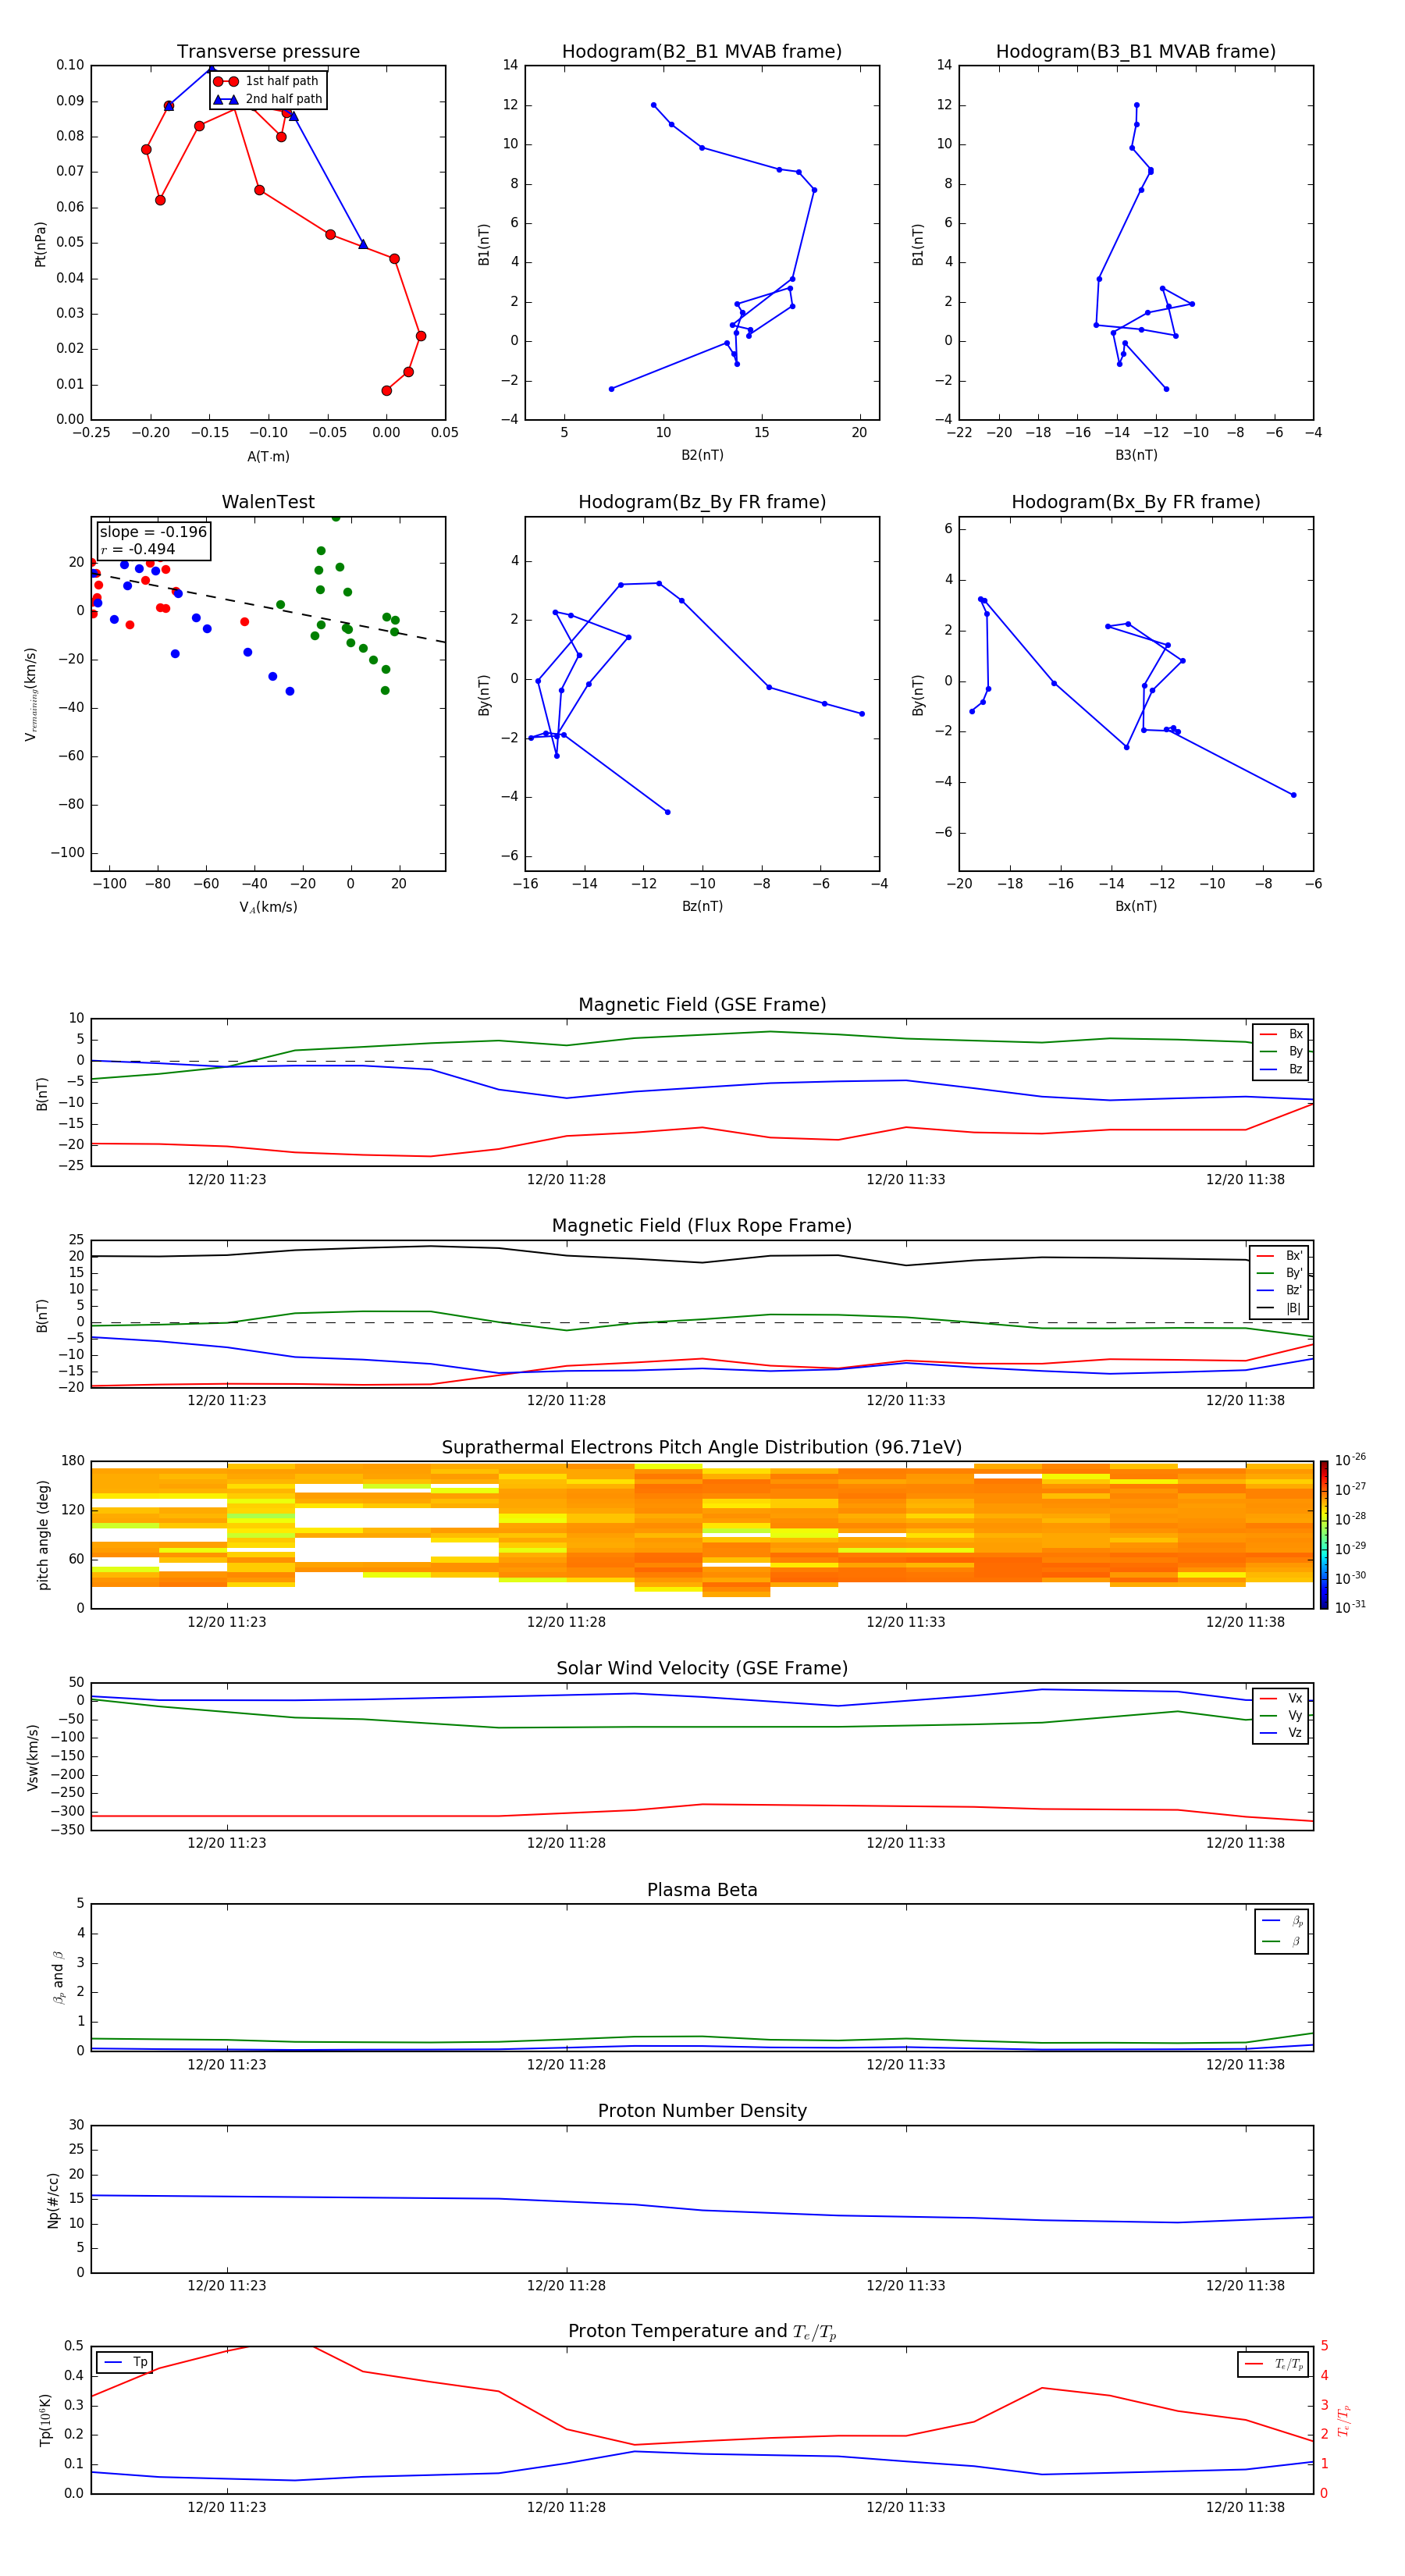
Task: Click the "Proton Temperature and Te/Tp" title
Action: (702, 2332)
